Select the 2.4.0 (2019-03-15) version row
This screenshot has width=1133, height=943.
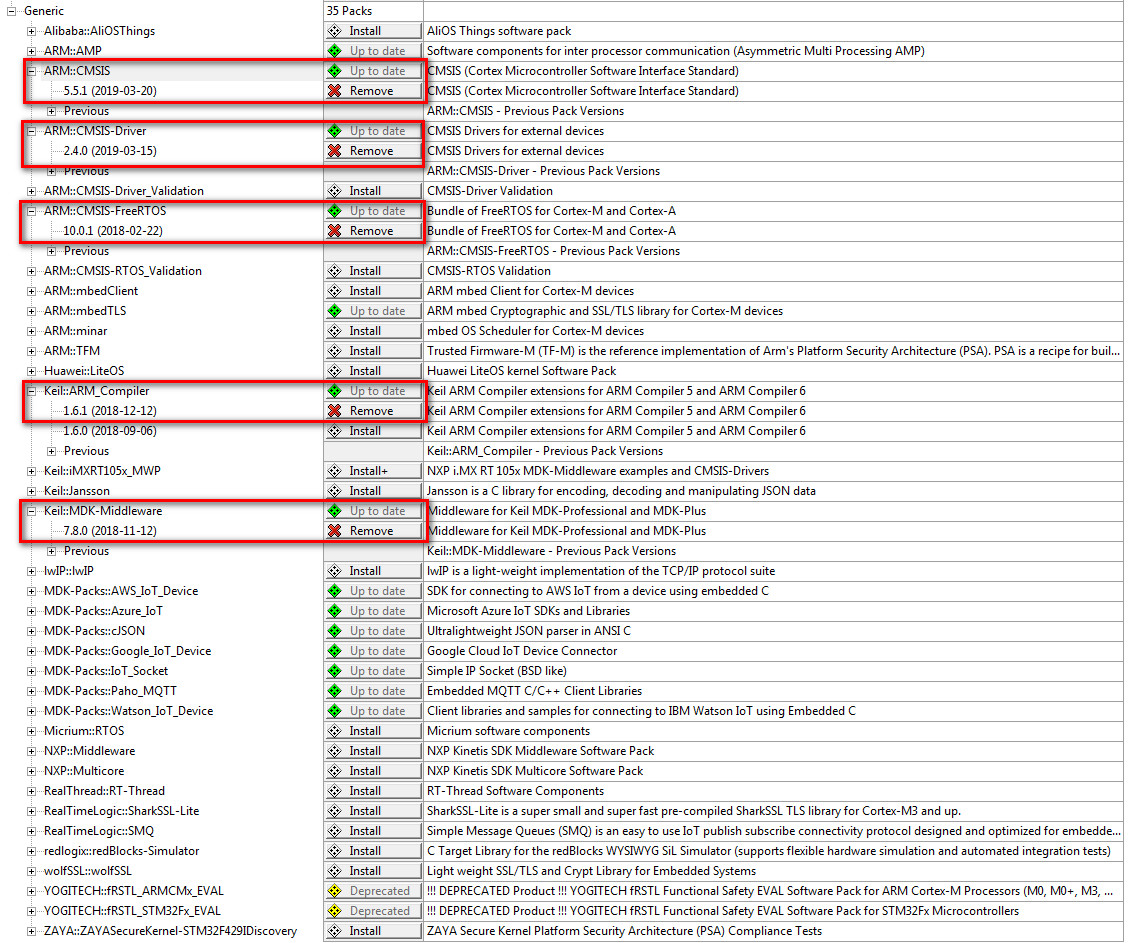click(x=110, y=151)
